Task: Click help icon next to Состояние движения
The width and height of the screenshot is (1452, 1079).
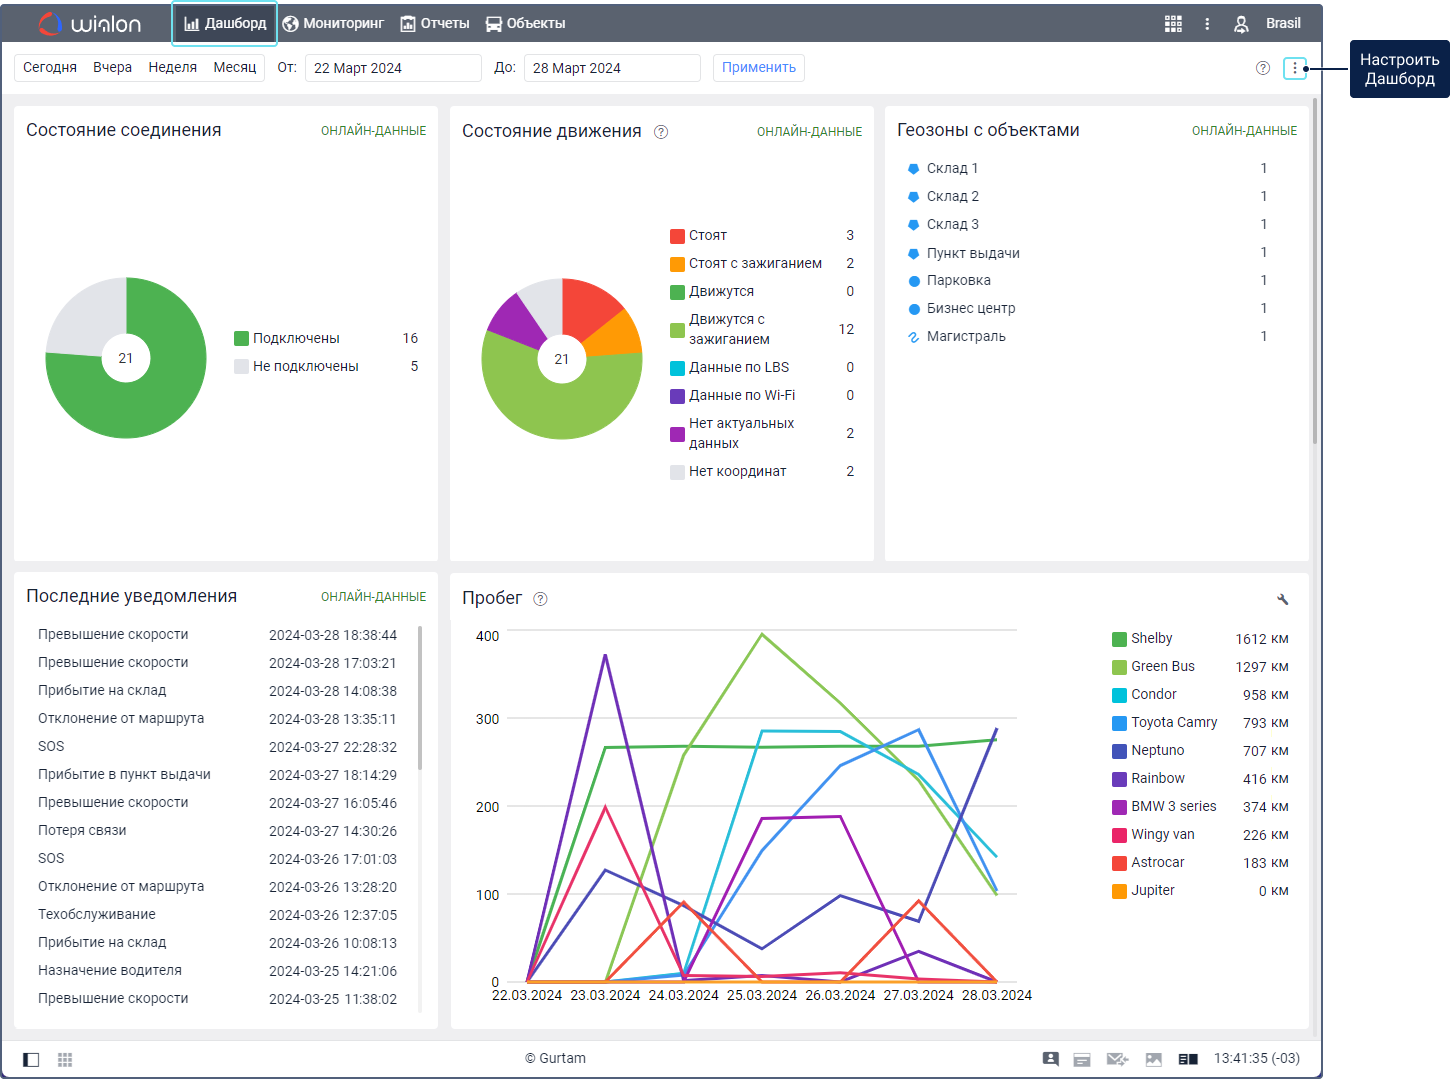Action: click(x=661, y=132)
